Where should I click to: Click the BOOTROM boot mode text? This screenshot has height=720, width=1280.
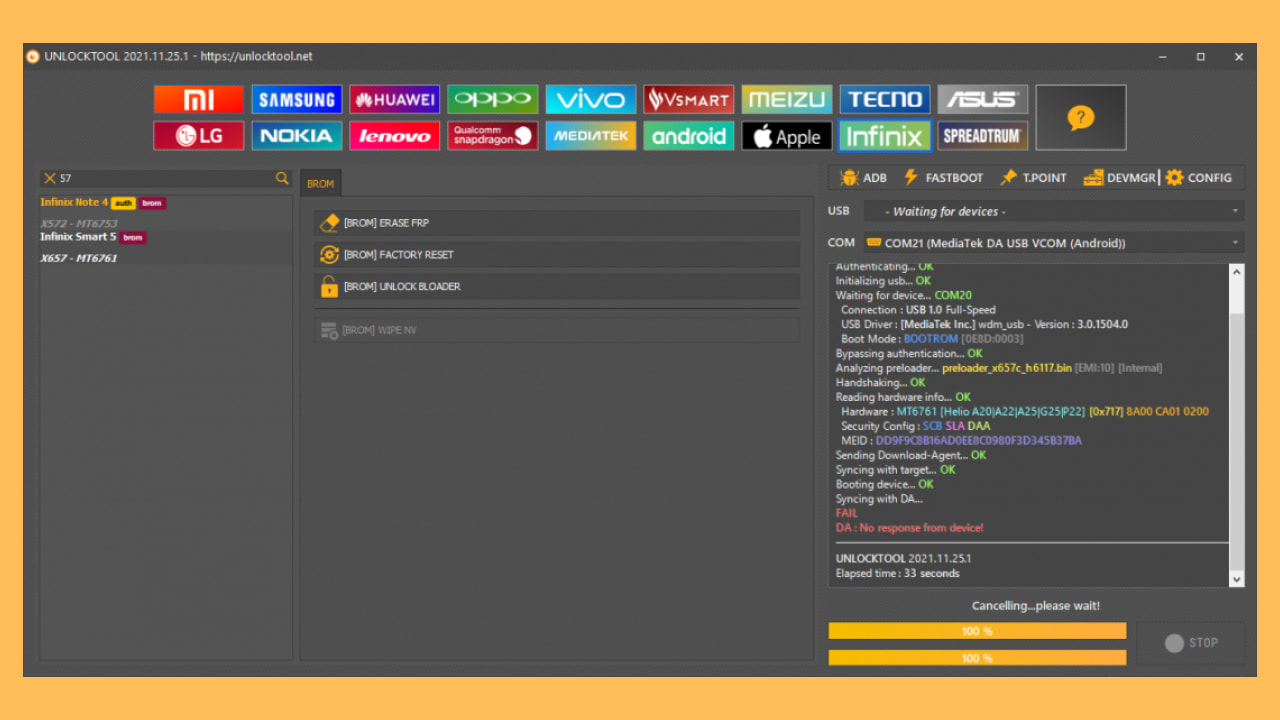(x=930, y=339)
